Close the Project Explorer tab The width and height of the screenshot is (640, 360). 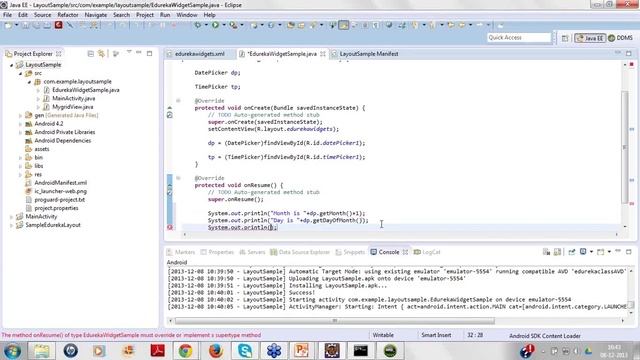[59, 53]
